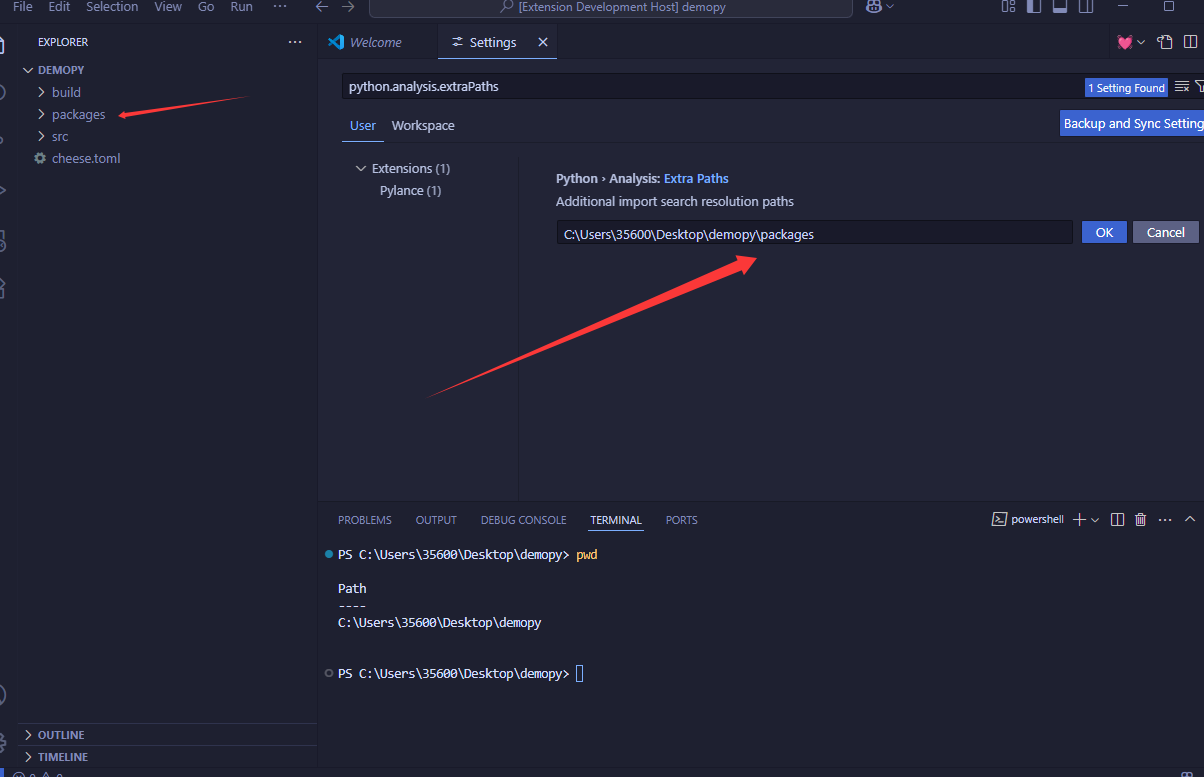Toggle bottom panel layout icon
The width and height of the screenshot is (1204, 777).
(x=1058, y=6)
